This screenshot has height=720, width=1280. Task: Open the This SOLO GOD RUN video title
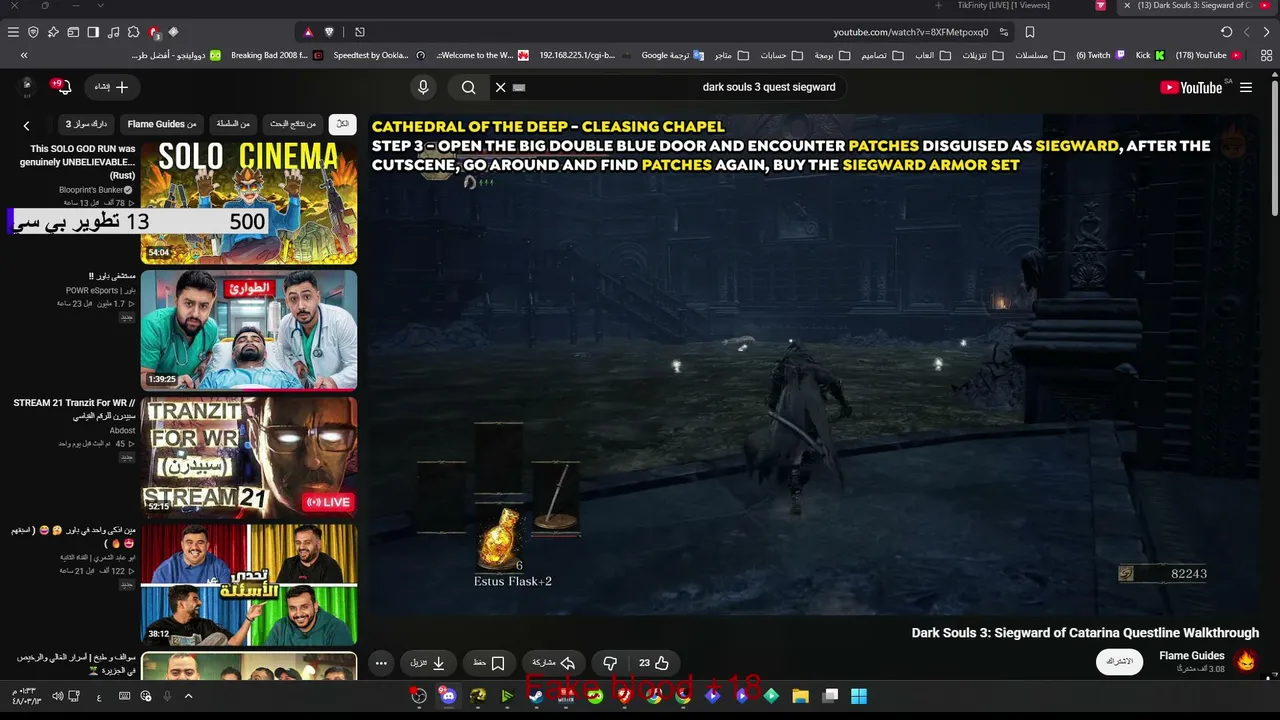[77, 162]
